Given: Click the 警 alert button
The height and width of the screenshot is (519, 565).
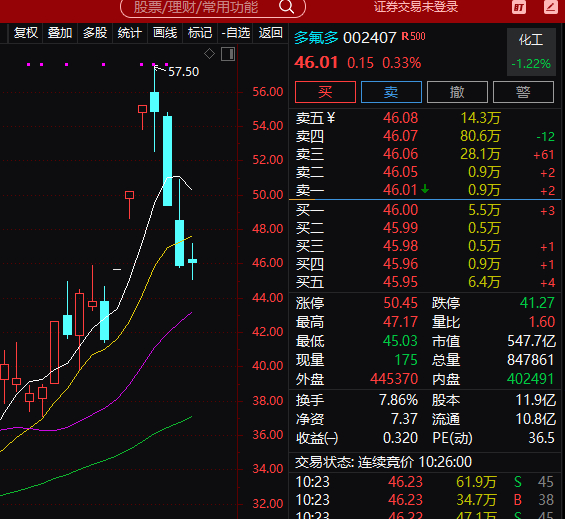Looking at the screenshot, I should pyautogui.click(x=523, y=92).
